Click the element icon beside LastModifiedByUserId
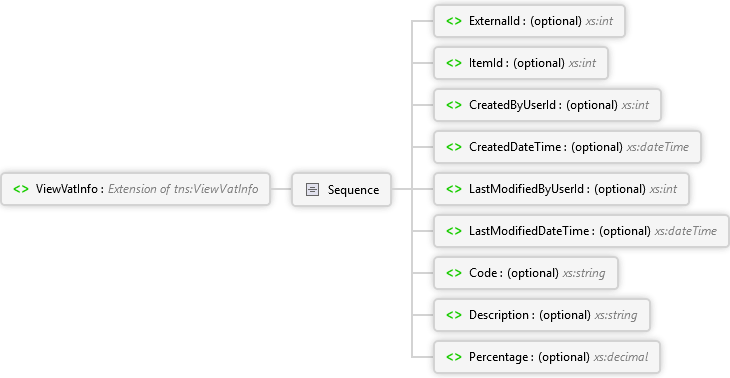Image resolution: width=730 pixels, height=378 pixels. pos(454,189)
